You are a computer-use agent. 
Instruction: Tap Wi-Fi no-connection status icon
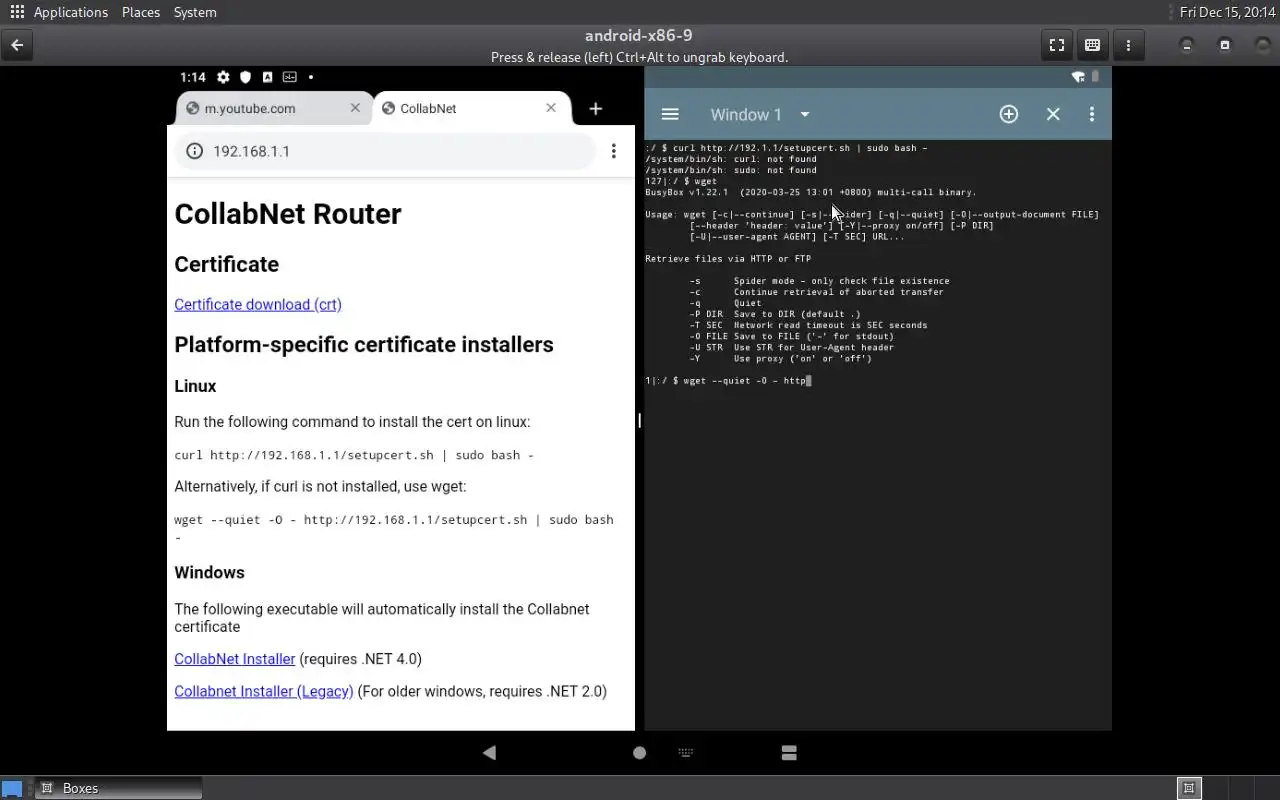tap(1078, 77)
